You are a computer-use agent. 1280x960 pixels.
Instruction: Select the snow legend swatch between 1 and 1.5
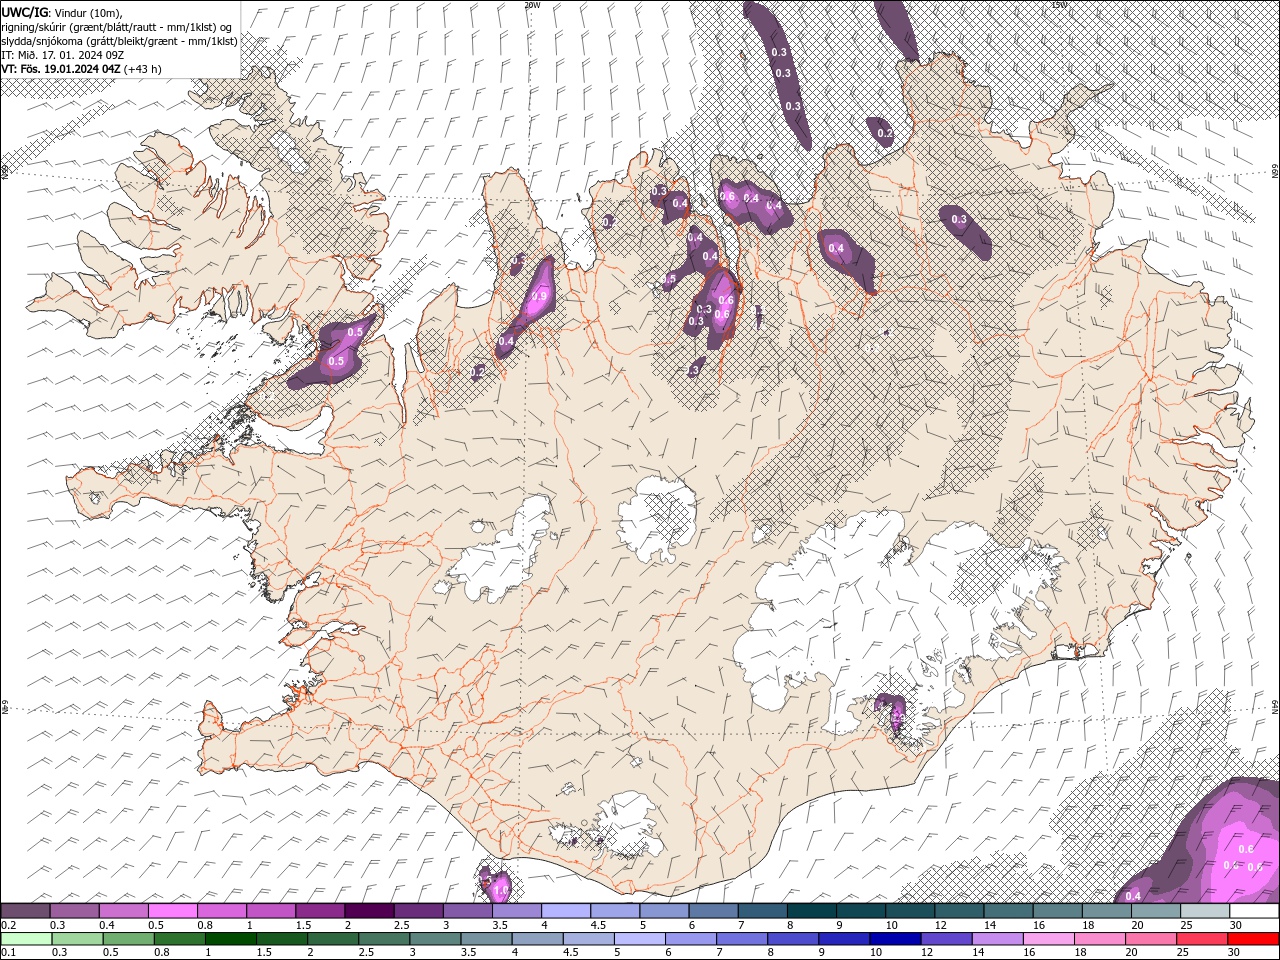coord(271,911)
